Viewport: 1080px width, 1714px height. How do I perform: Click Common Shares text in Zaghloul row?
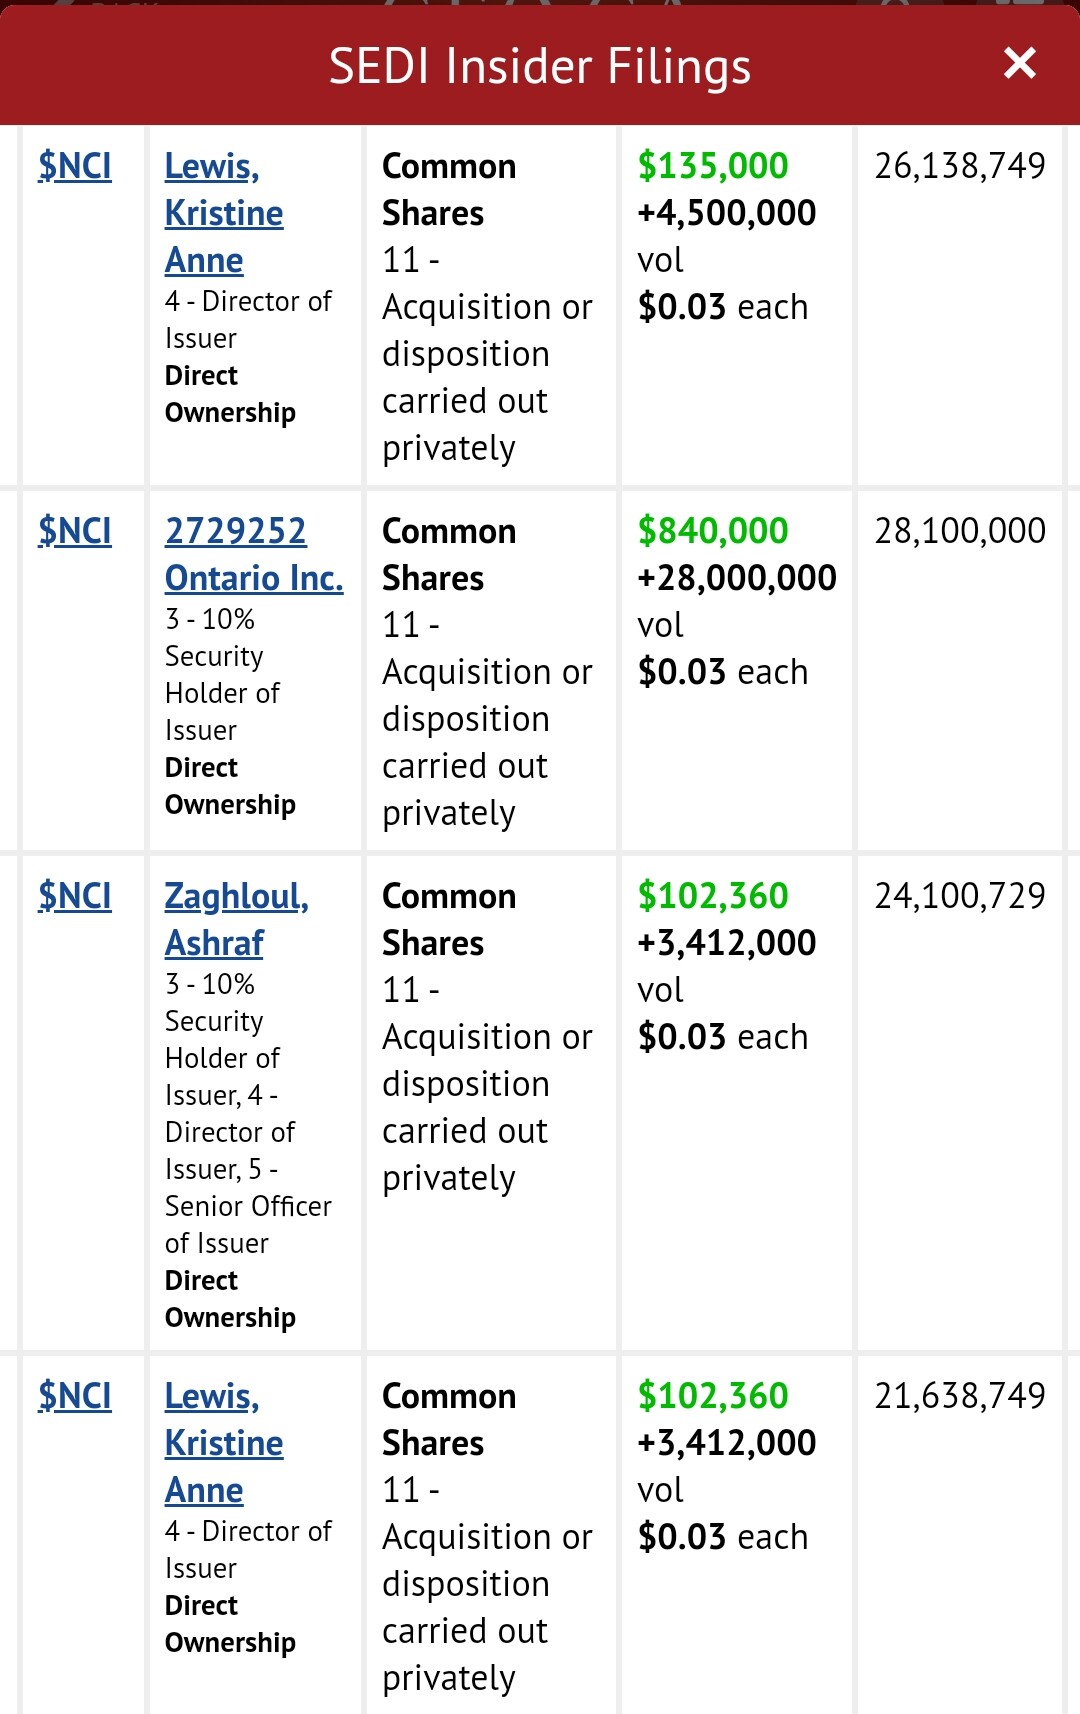pyautogui.click(x=449, y=919)
